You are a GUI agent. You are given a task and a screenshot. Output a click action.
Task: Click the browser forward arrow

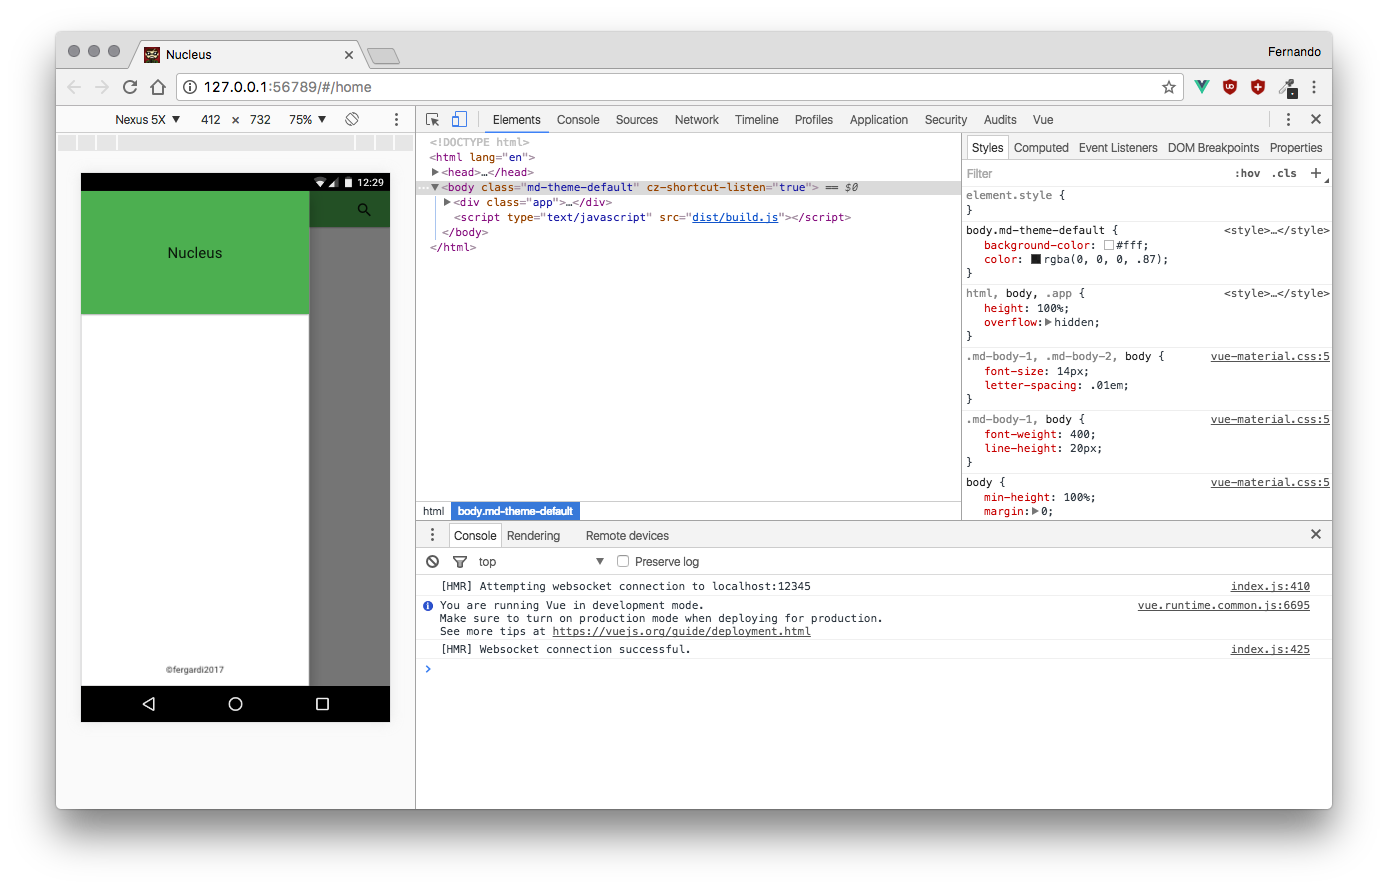point(101,87)
